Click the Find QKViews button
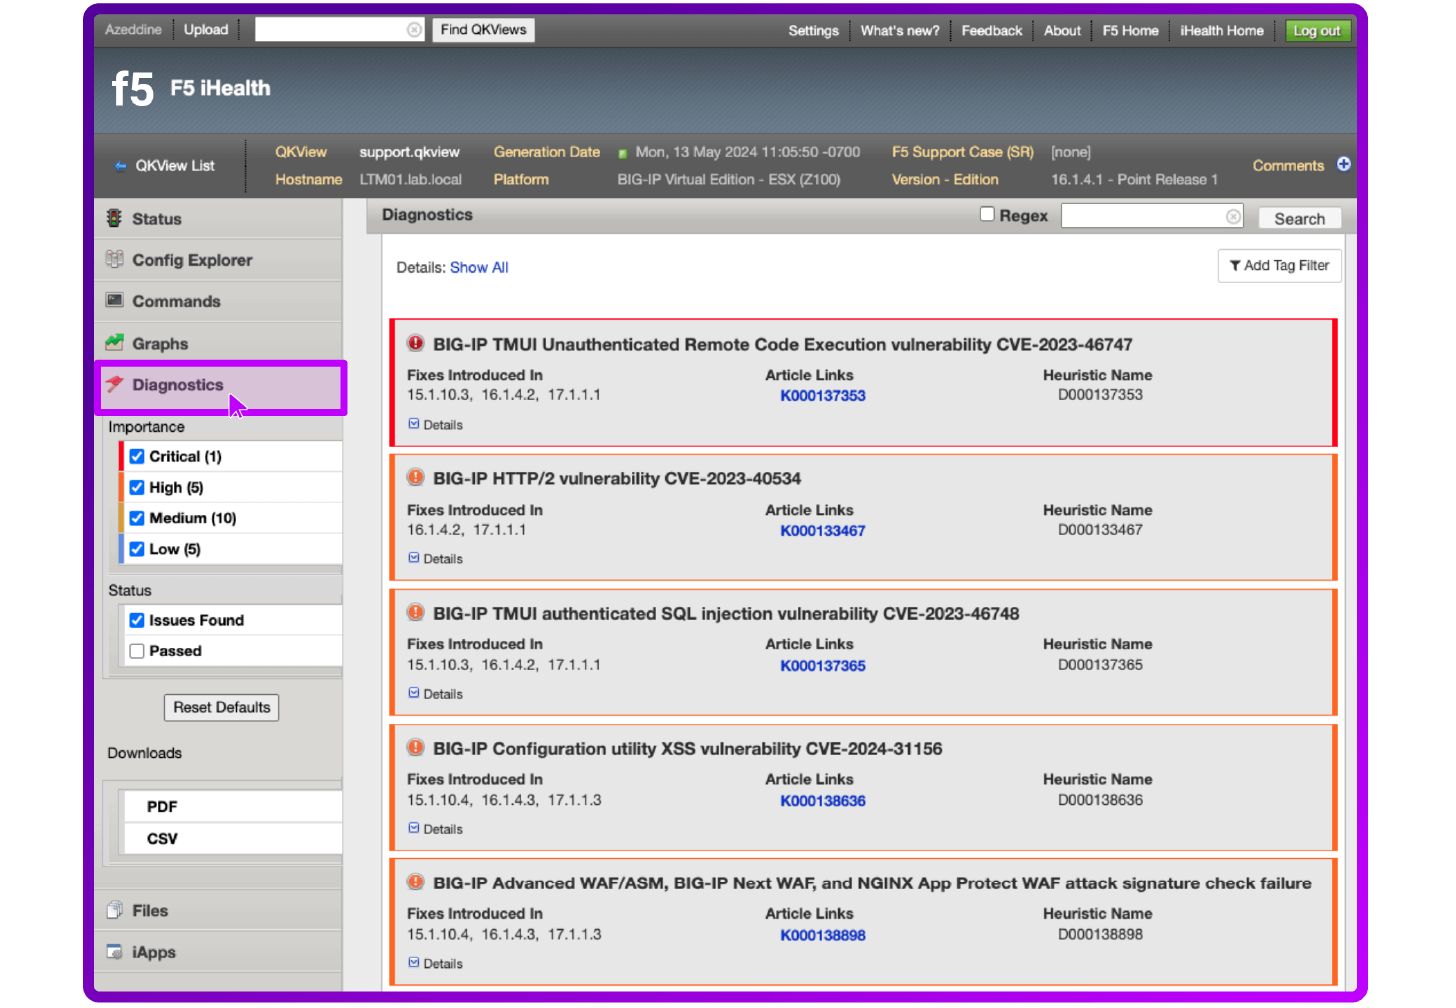 [x=483, y=30]
